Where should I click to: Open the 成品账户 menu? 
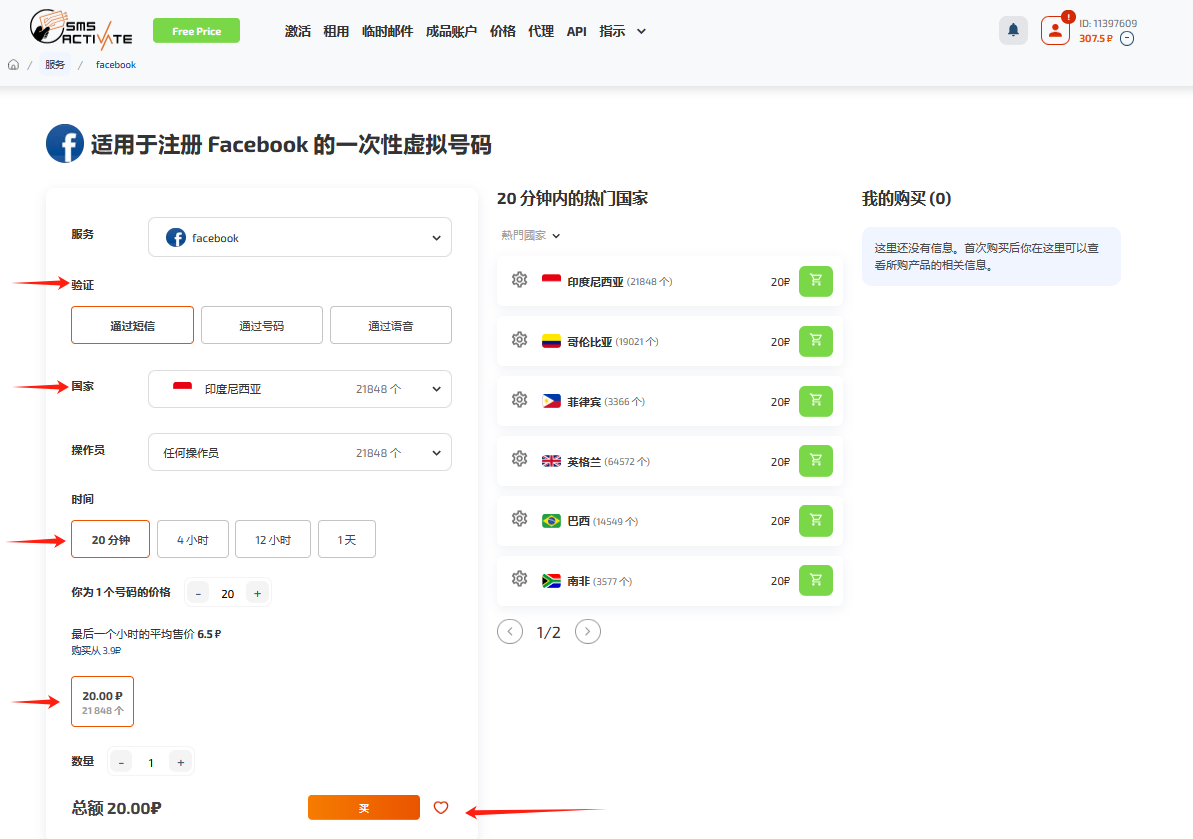pos(451,31)
